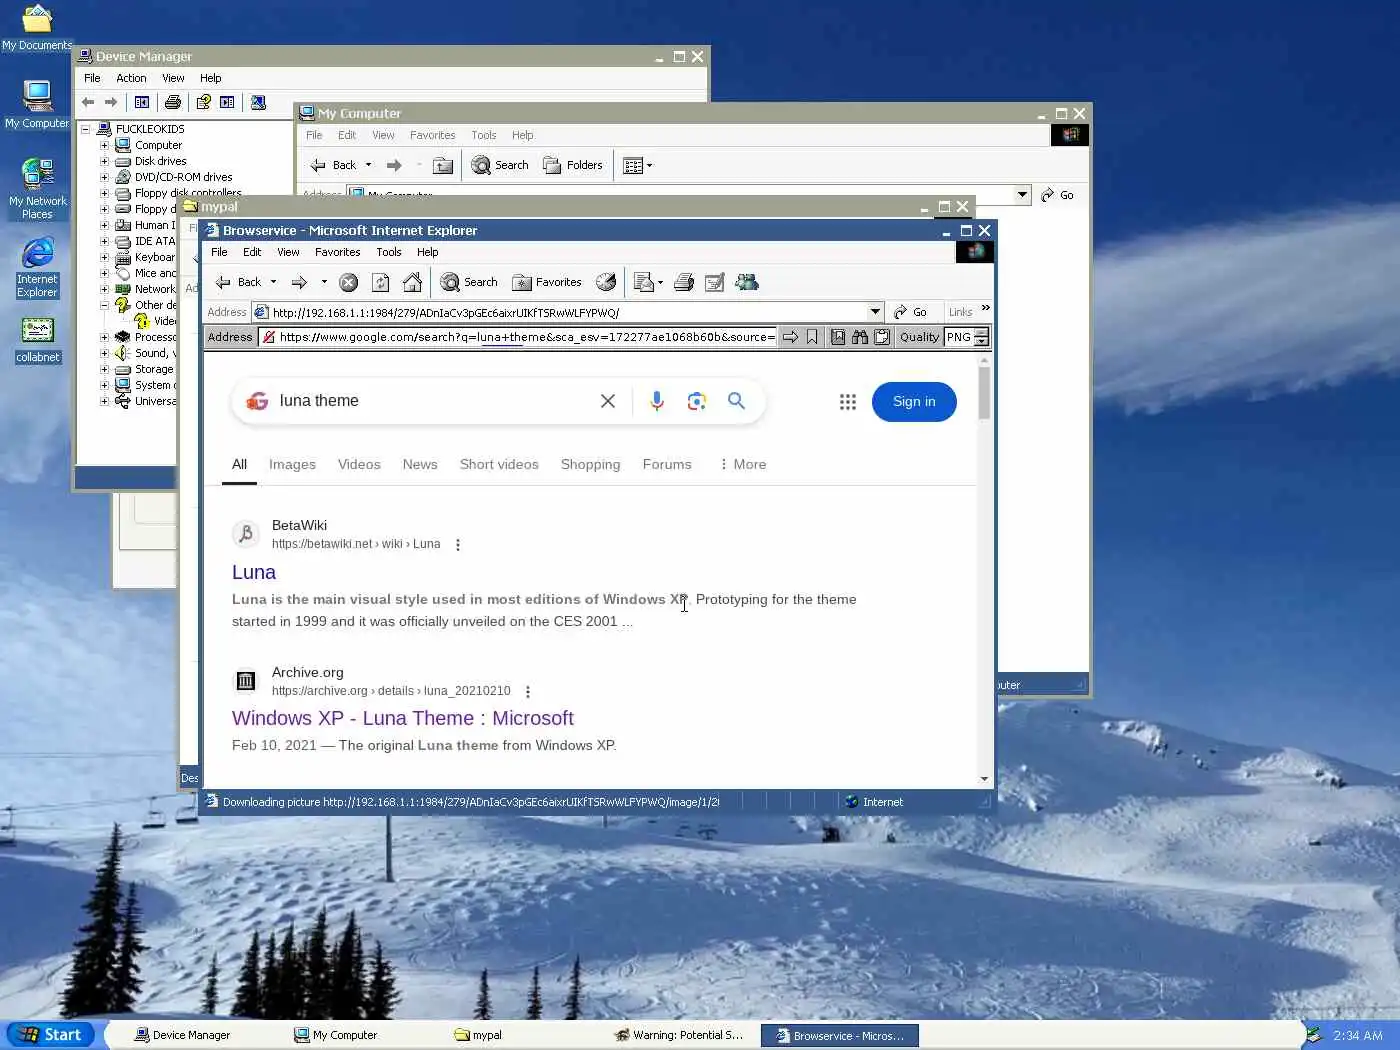This screenshot has width=1400, height=1050.
Task: Select the Computer node in Device Manager
Action: click(158, 145)
